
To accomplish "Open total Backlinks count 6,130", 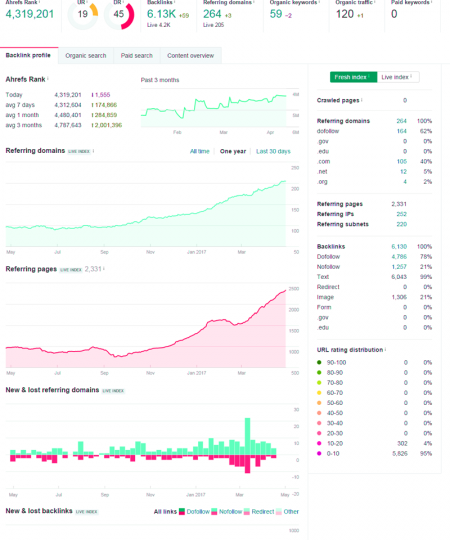I will pos(399,246).
